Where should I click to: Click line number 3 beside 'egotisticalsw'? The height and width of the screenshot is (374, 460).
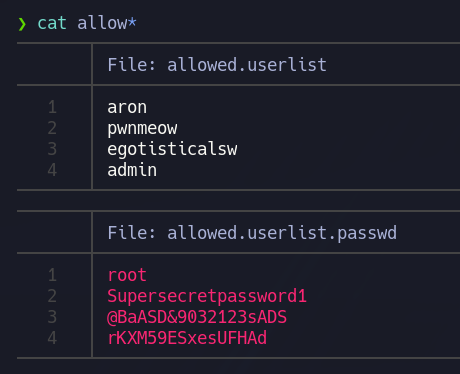(x=52, y=149)
